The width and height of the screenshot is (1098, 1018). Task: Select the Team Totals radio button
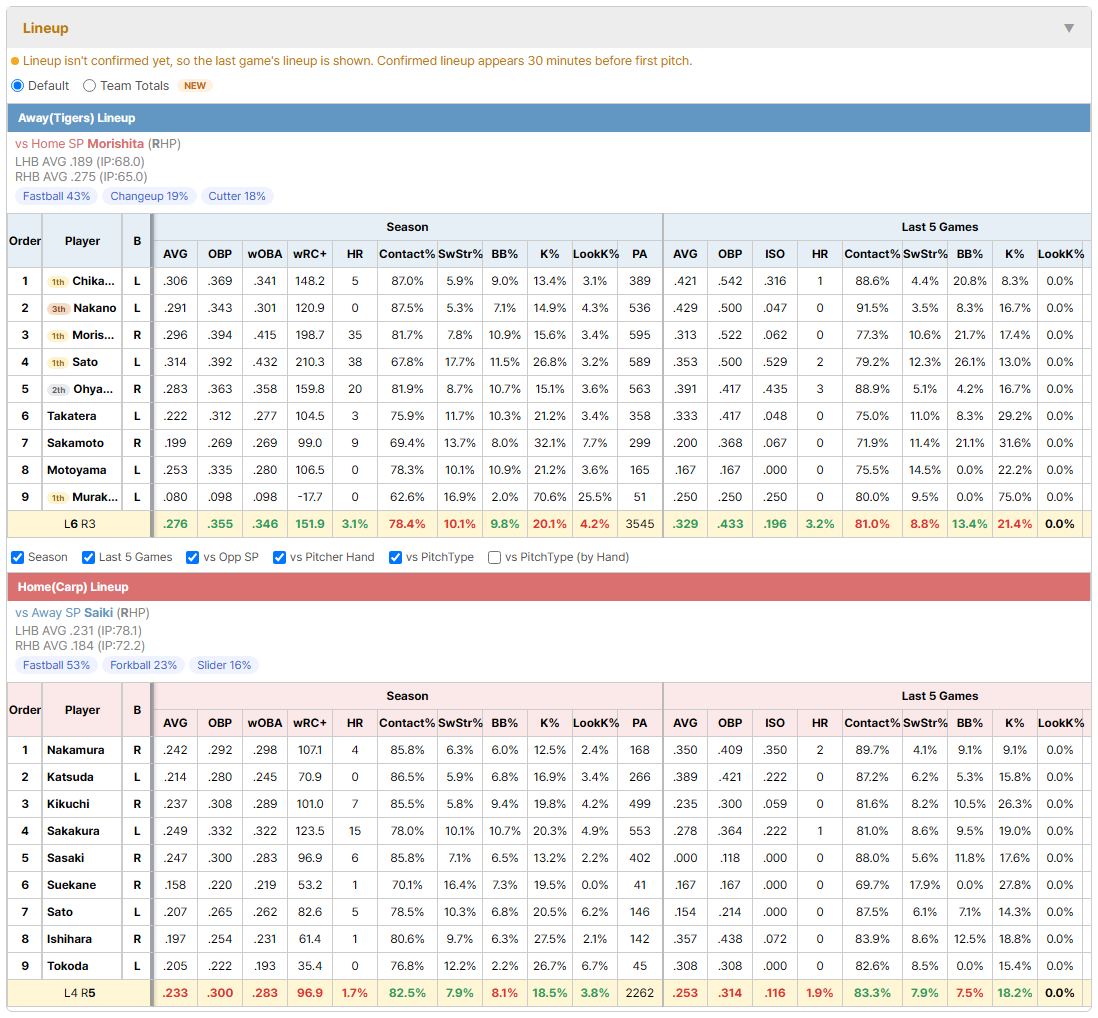89,85
